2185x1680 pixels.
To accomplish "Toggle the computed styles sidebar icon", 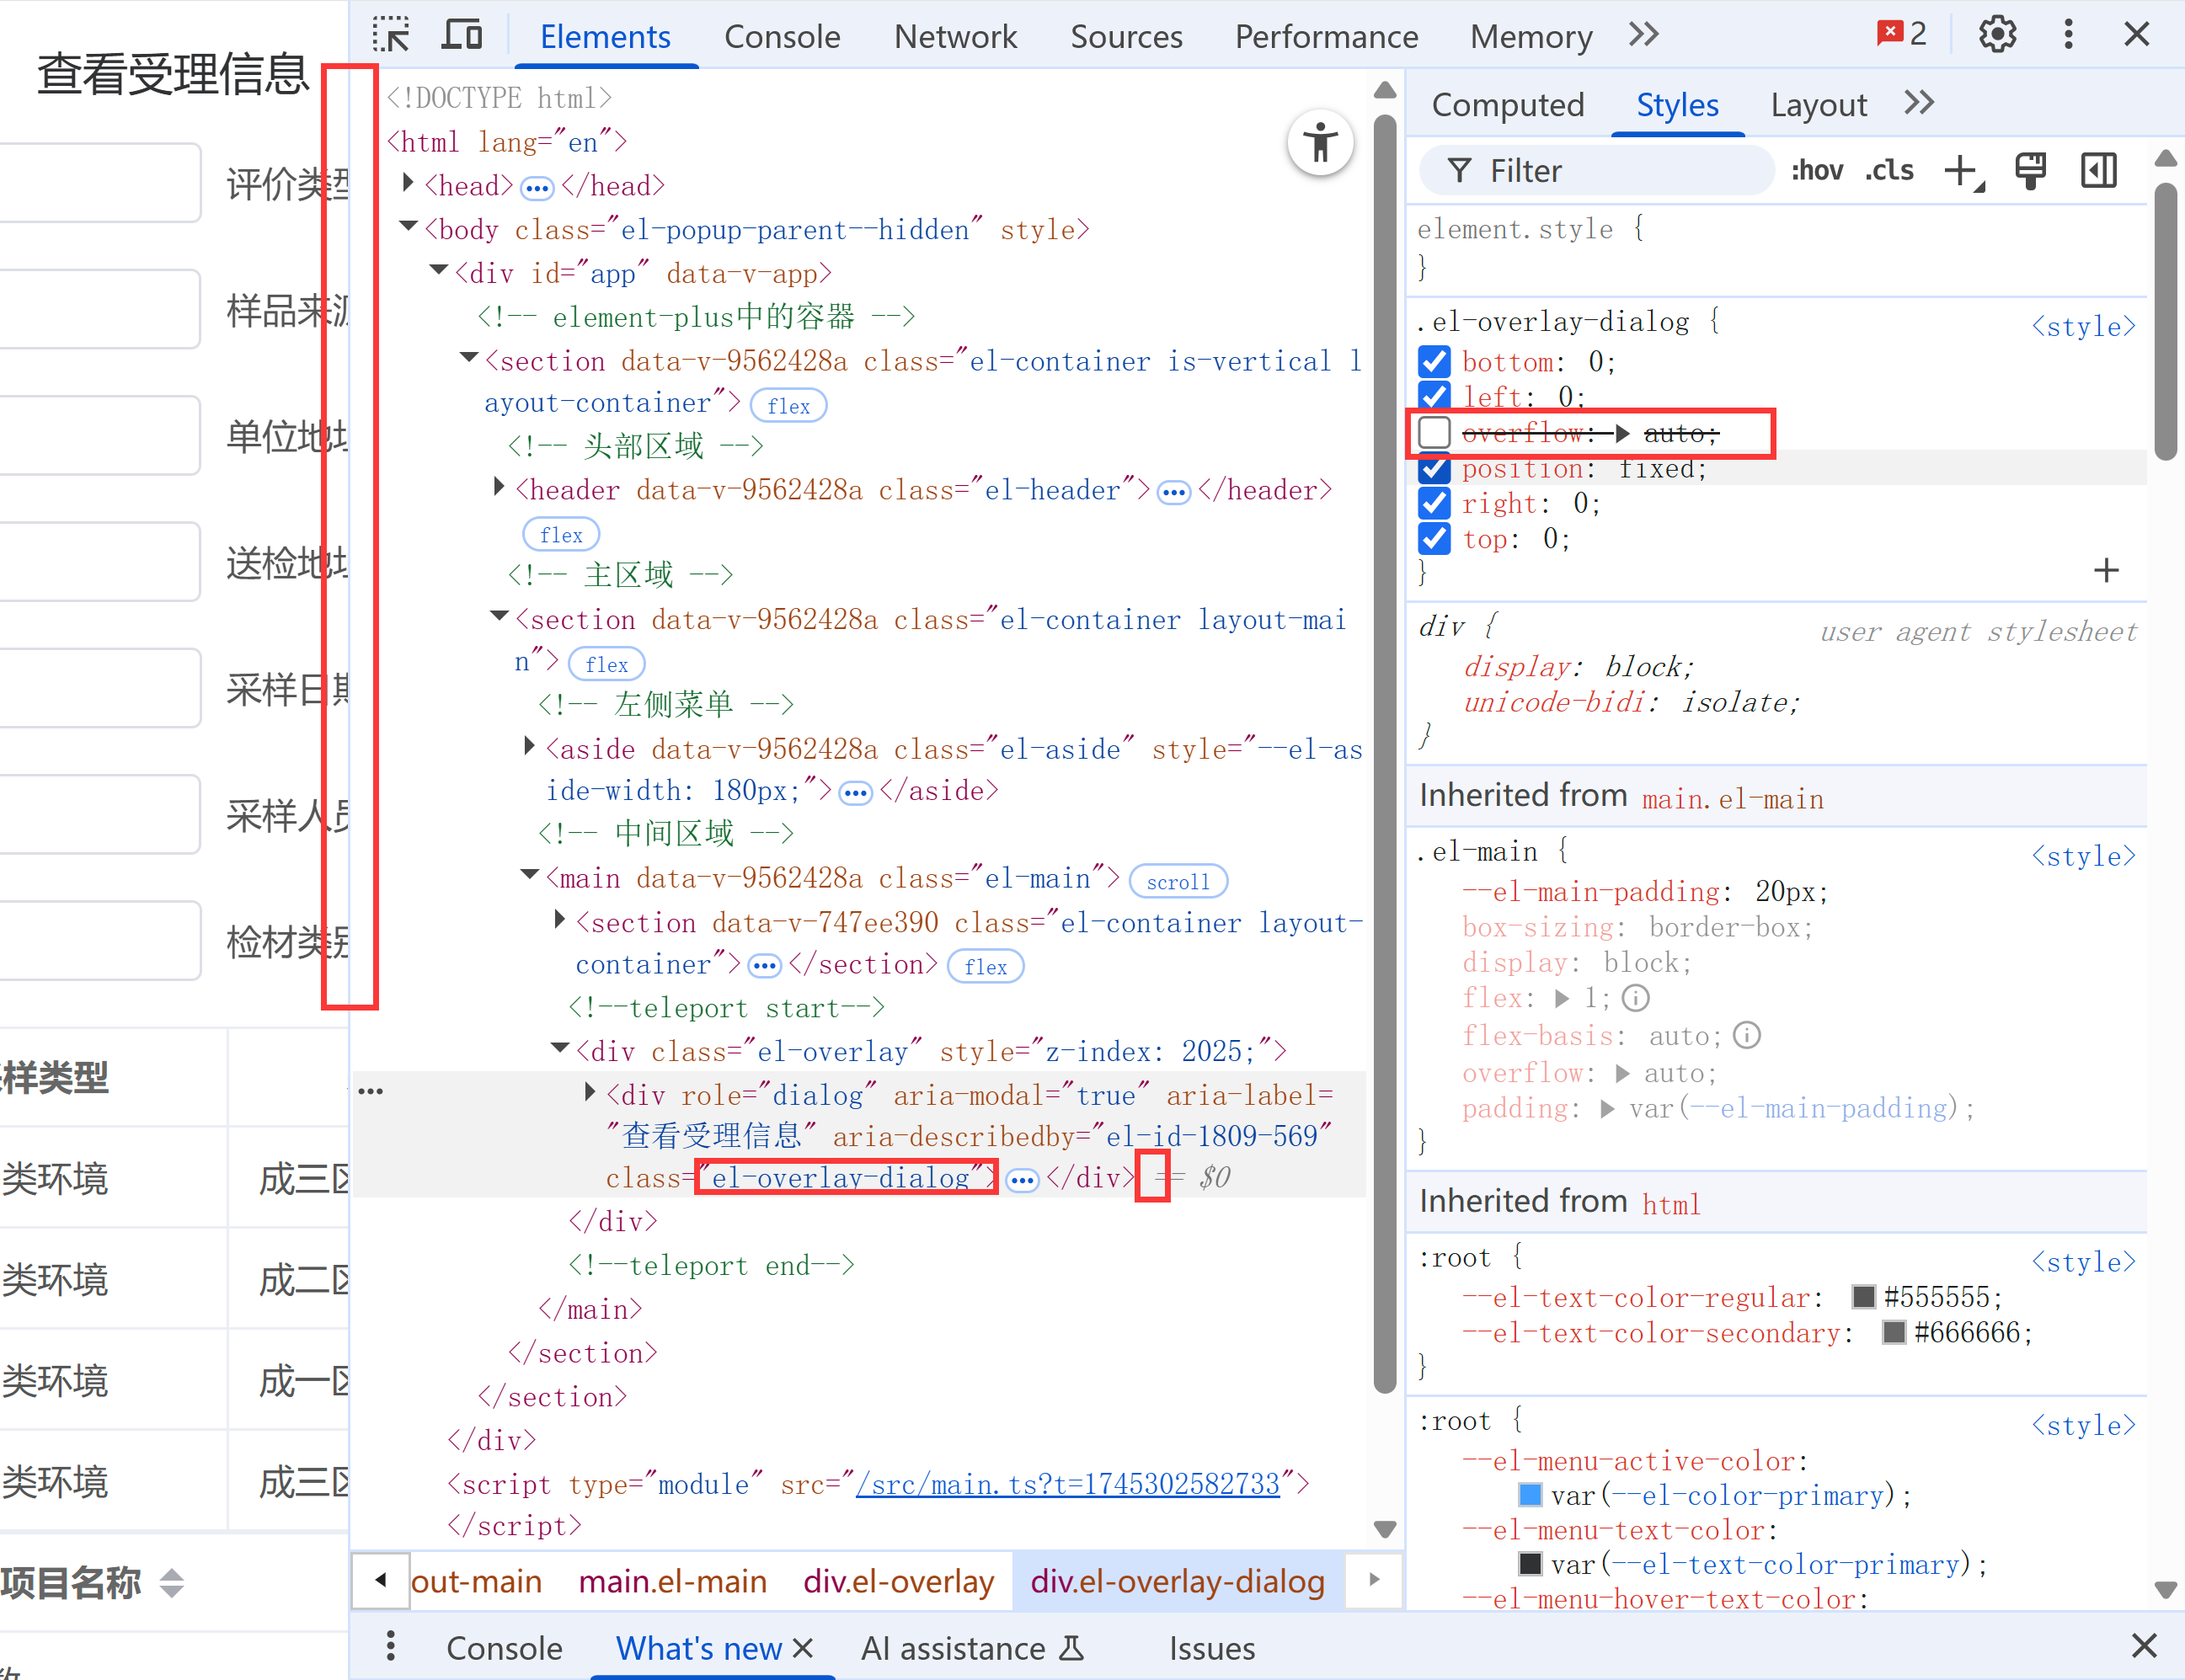I will click(x=2098, y=171).
